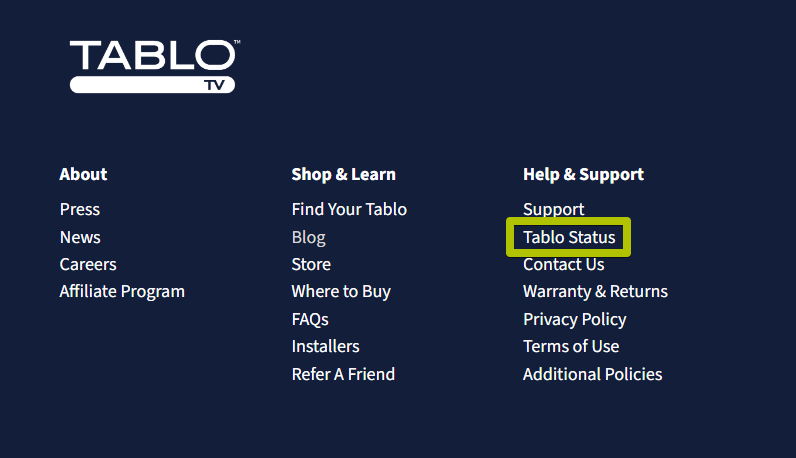The width and height of the screenshot is (796, 458).
Task: Go to the News page
Action: [80, 237]
